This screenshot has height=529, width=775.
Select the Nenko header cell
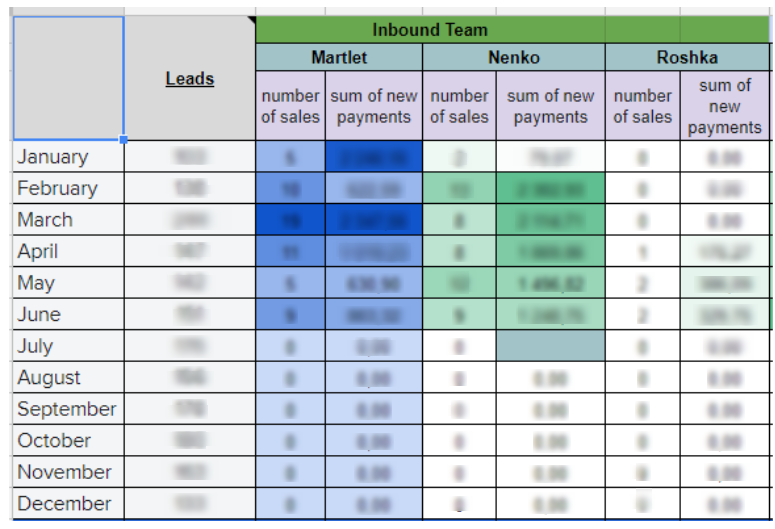[x=513, y=57]
